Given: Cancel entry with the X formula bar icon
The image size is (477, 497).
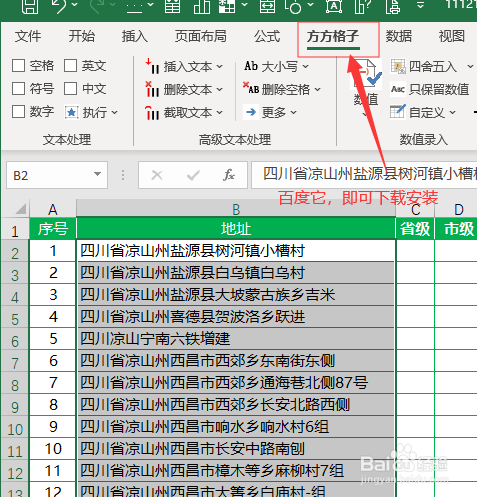Looking at the screenshot, I should pyautogui.click(x=157, y=175).
